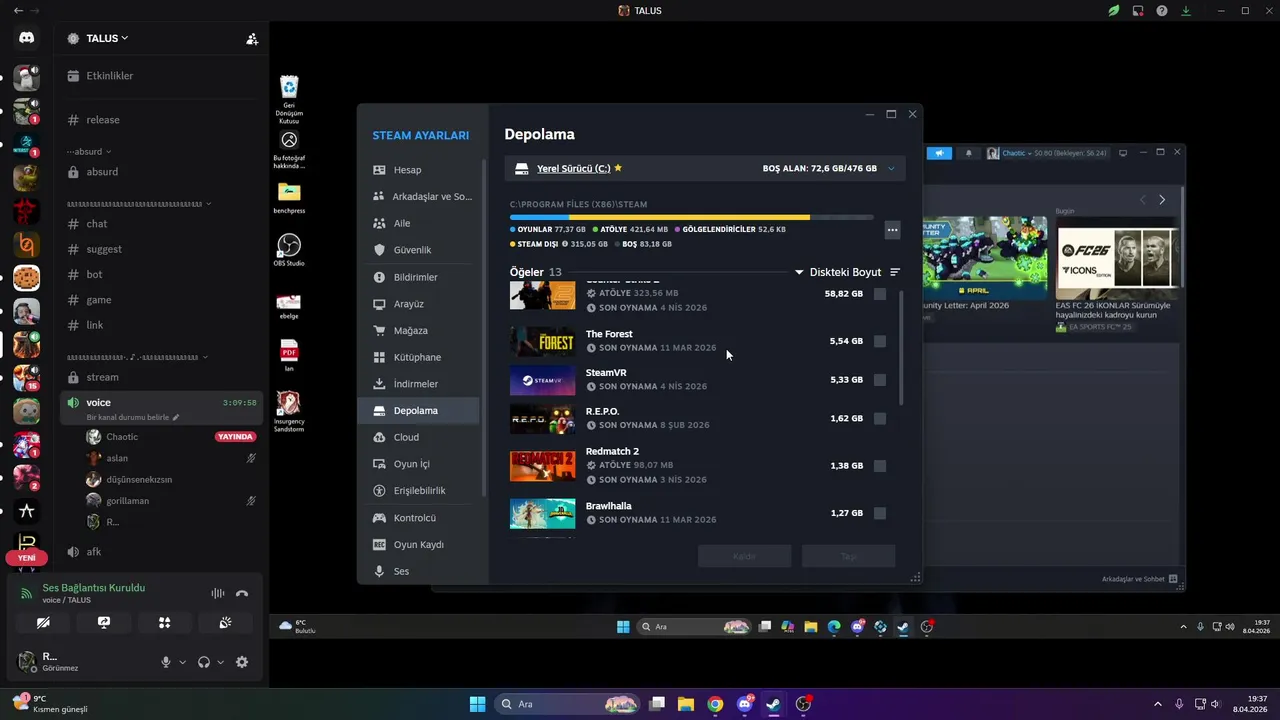
Task: Open the soundboard icon in voice panel
Action: (226, 622)
